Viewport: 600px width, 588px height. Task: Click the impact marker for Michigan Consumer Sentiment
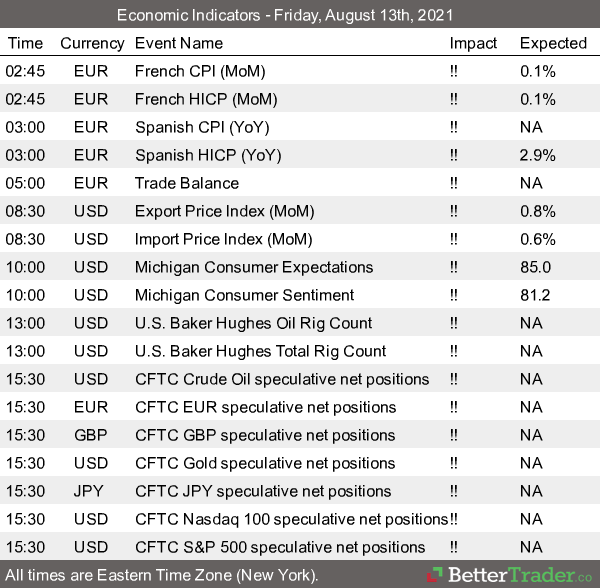click(455, 295)
